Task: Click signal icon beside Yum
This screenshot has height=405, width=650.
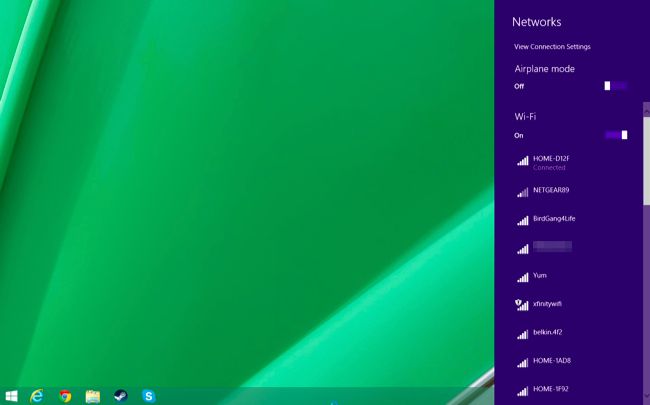Action: [523, 277]
